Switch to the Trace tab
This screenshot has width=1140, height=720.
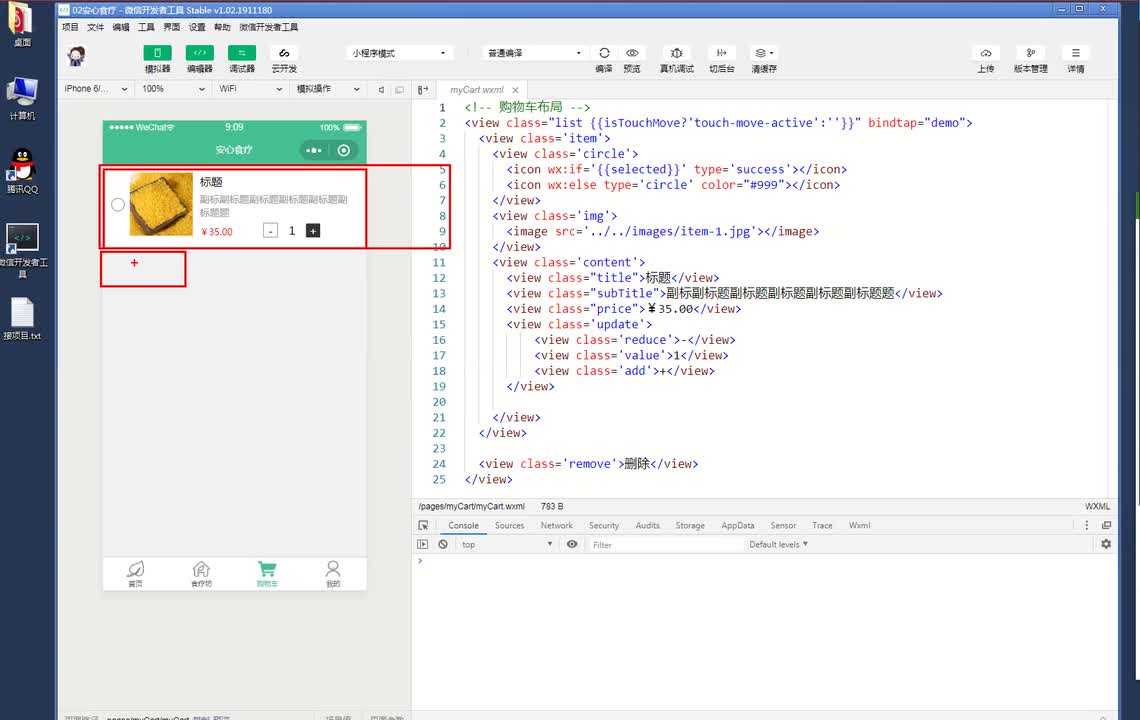pos(822,525)
